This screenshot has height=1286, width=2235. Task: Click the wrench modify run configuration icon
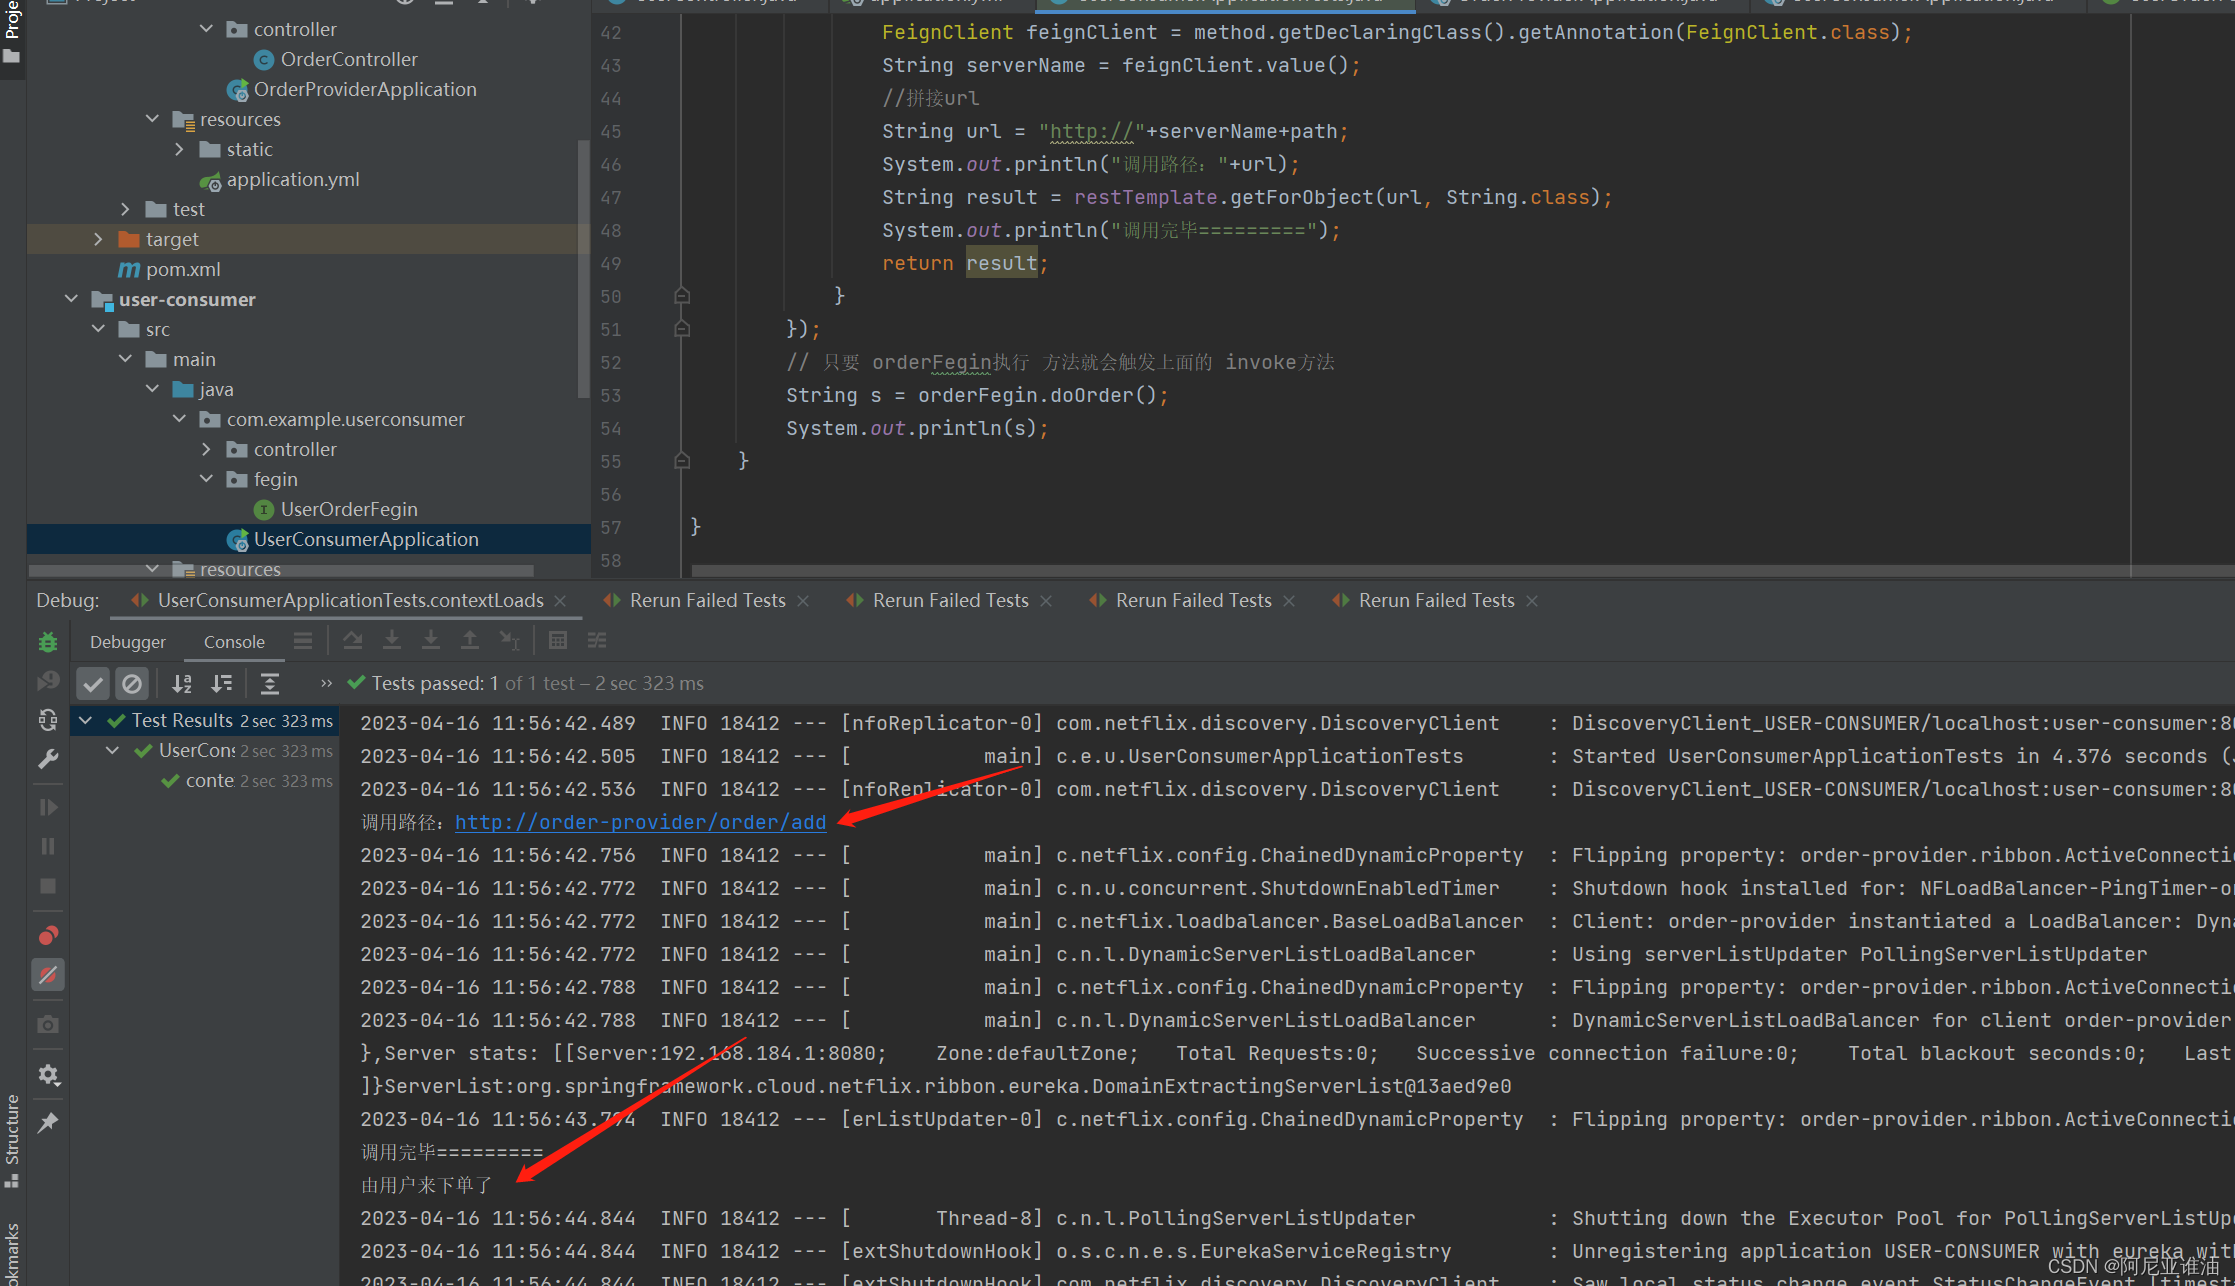pyautogui.click(x=48, y=759)
